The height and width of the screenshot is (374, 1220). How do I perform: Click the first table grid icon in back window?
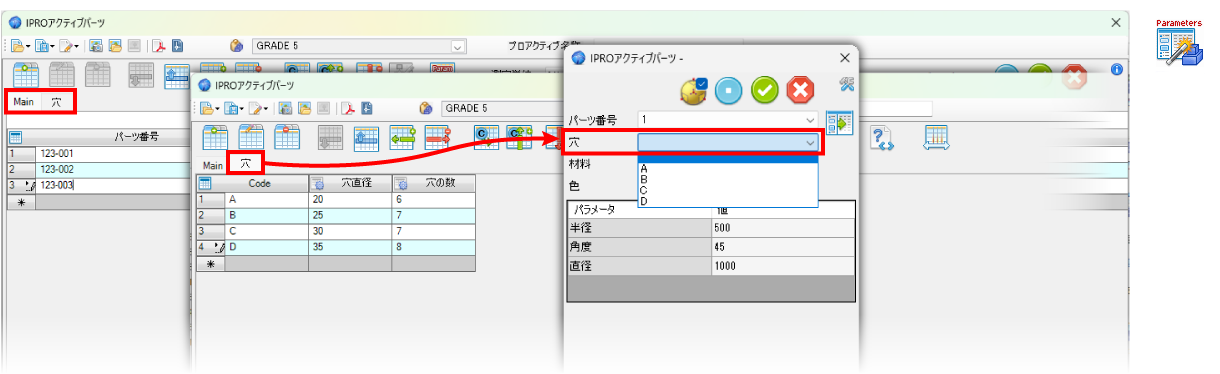point(25,76)
